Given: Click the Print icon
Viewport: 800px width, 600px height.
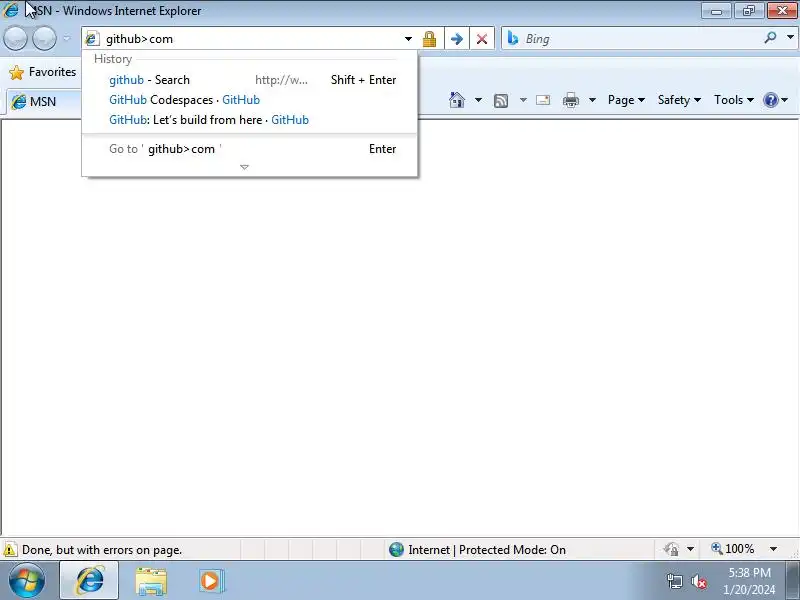Looking at the screenshot, I should [570, 100].
